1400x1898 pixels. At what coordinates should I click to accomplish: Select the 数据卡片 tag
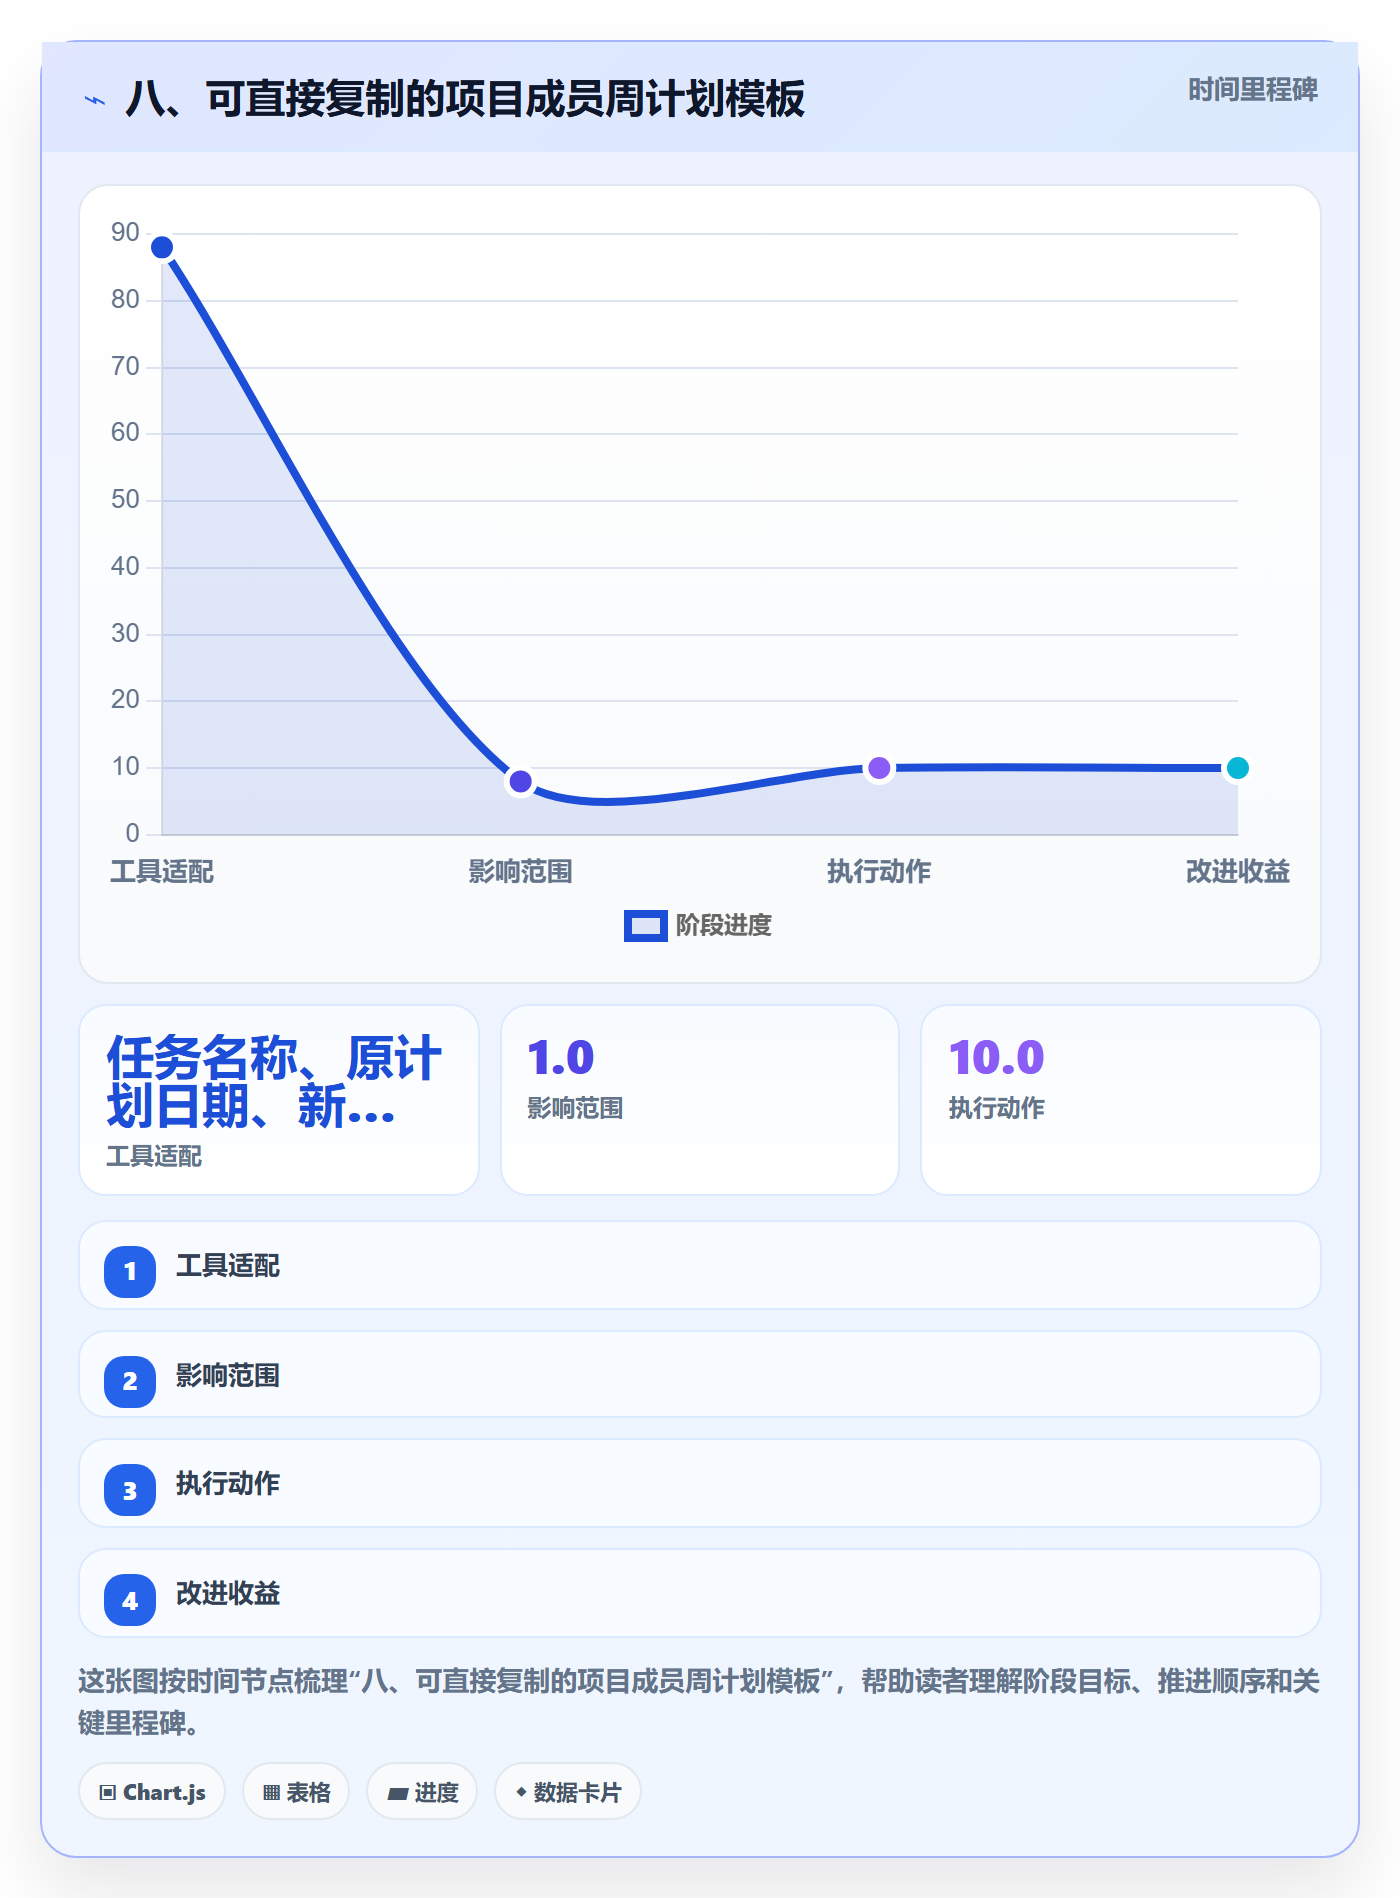[568, 1792]
